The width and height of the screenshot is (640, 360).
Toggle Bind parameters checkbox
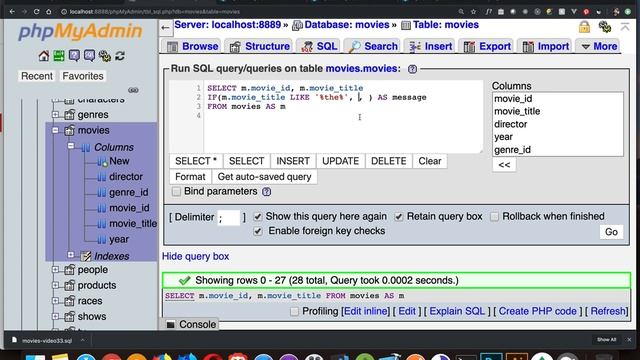pos(176,191)
